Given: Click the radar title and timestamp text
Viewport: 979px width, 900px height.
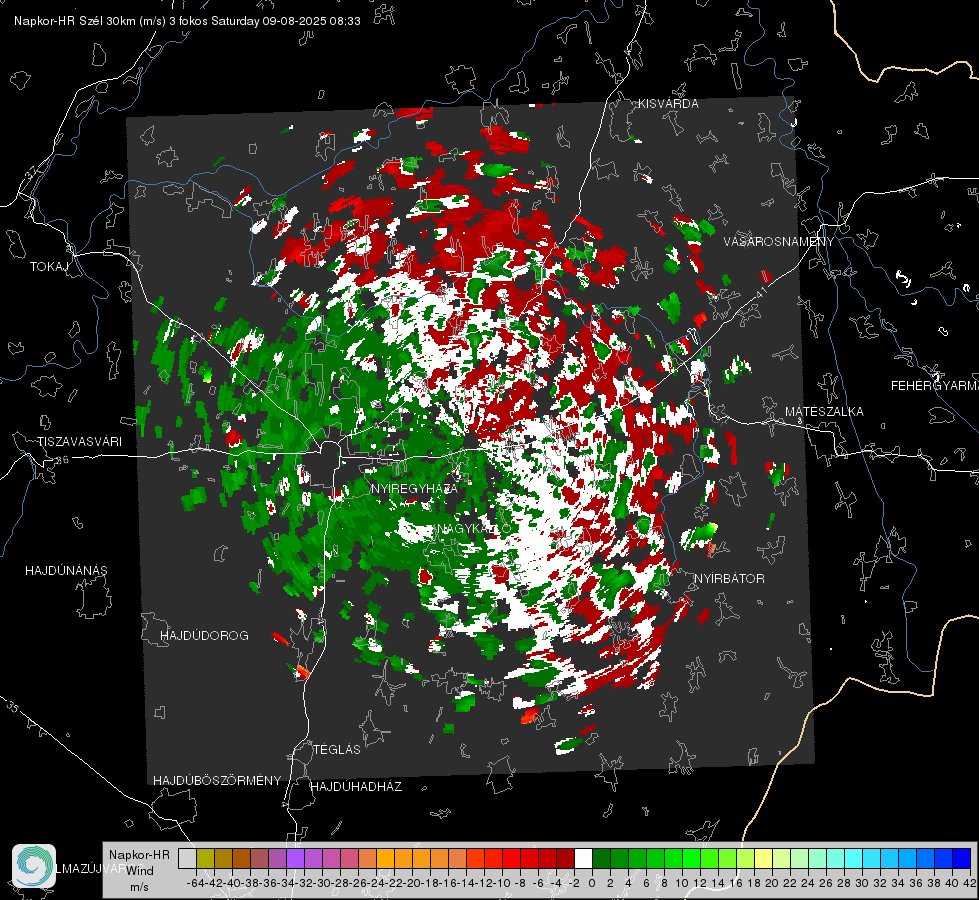Looking at the screenshot, I should [x=187, y=21].
